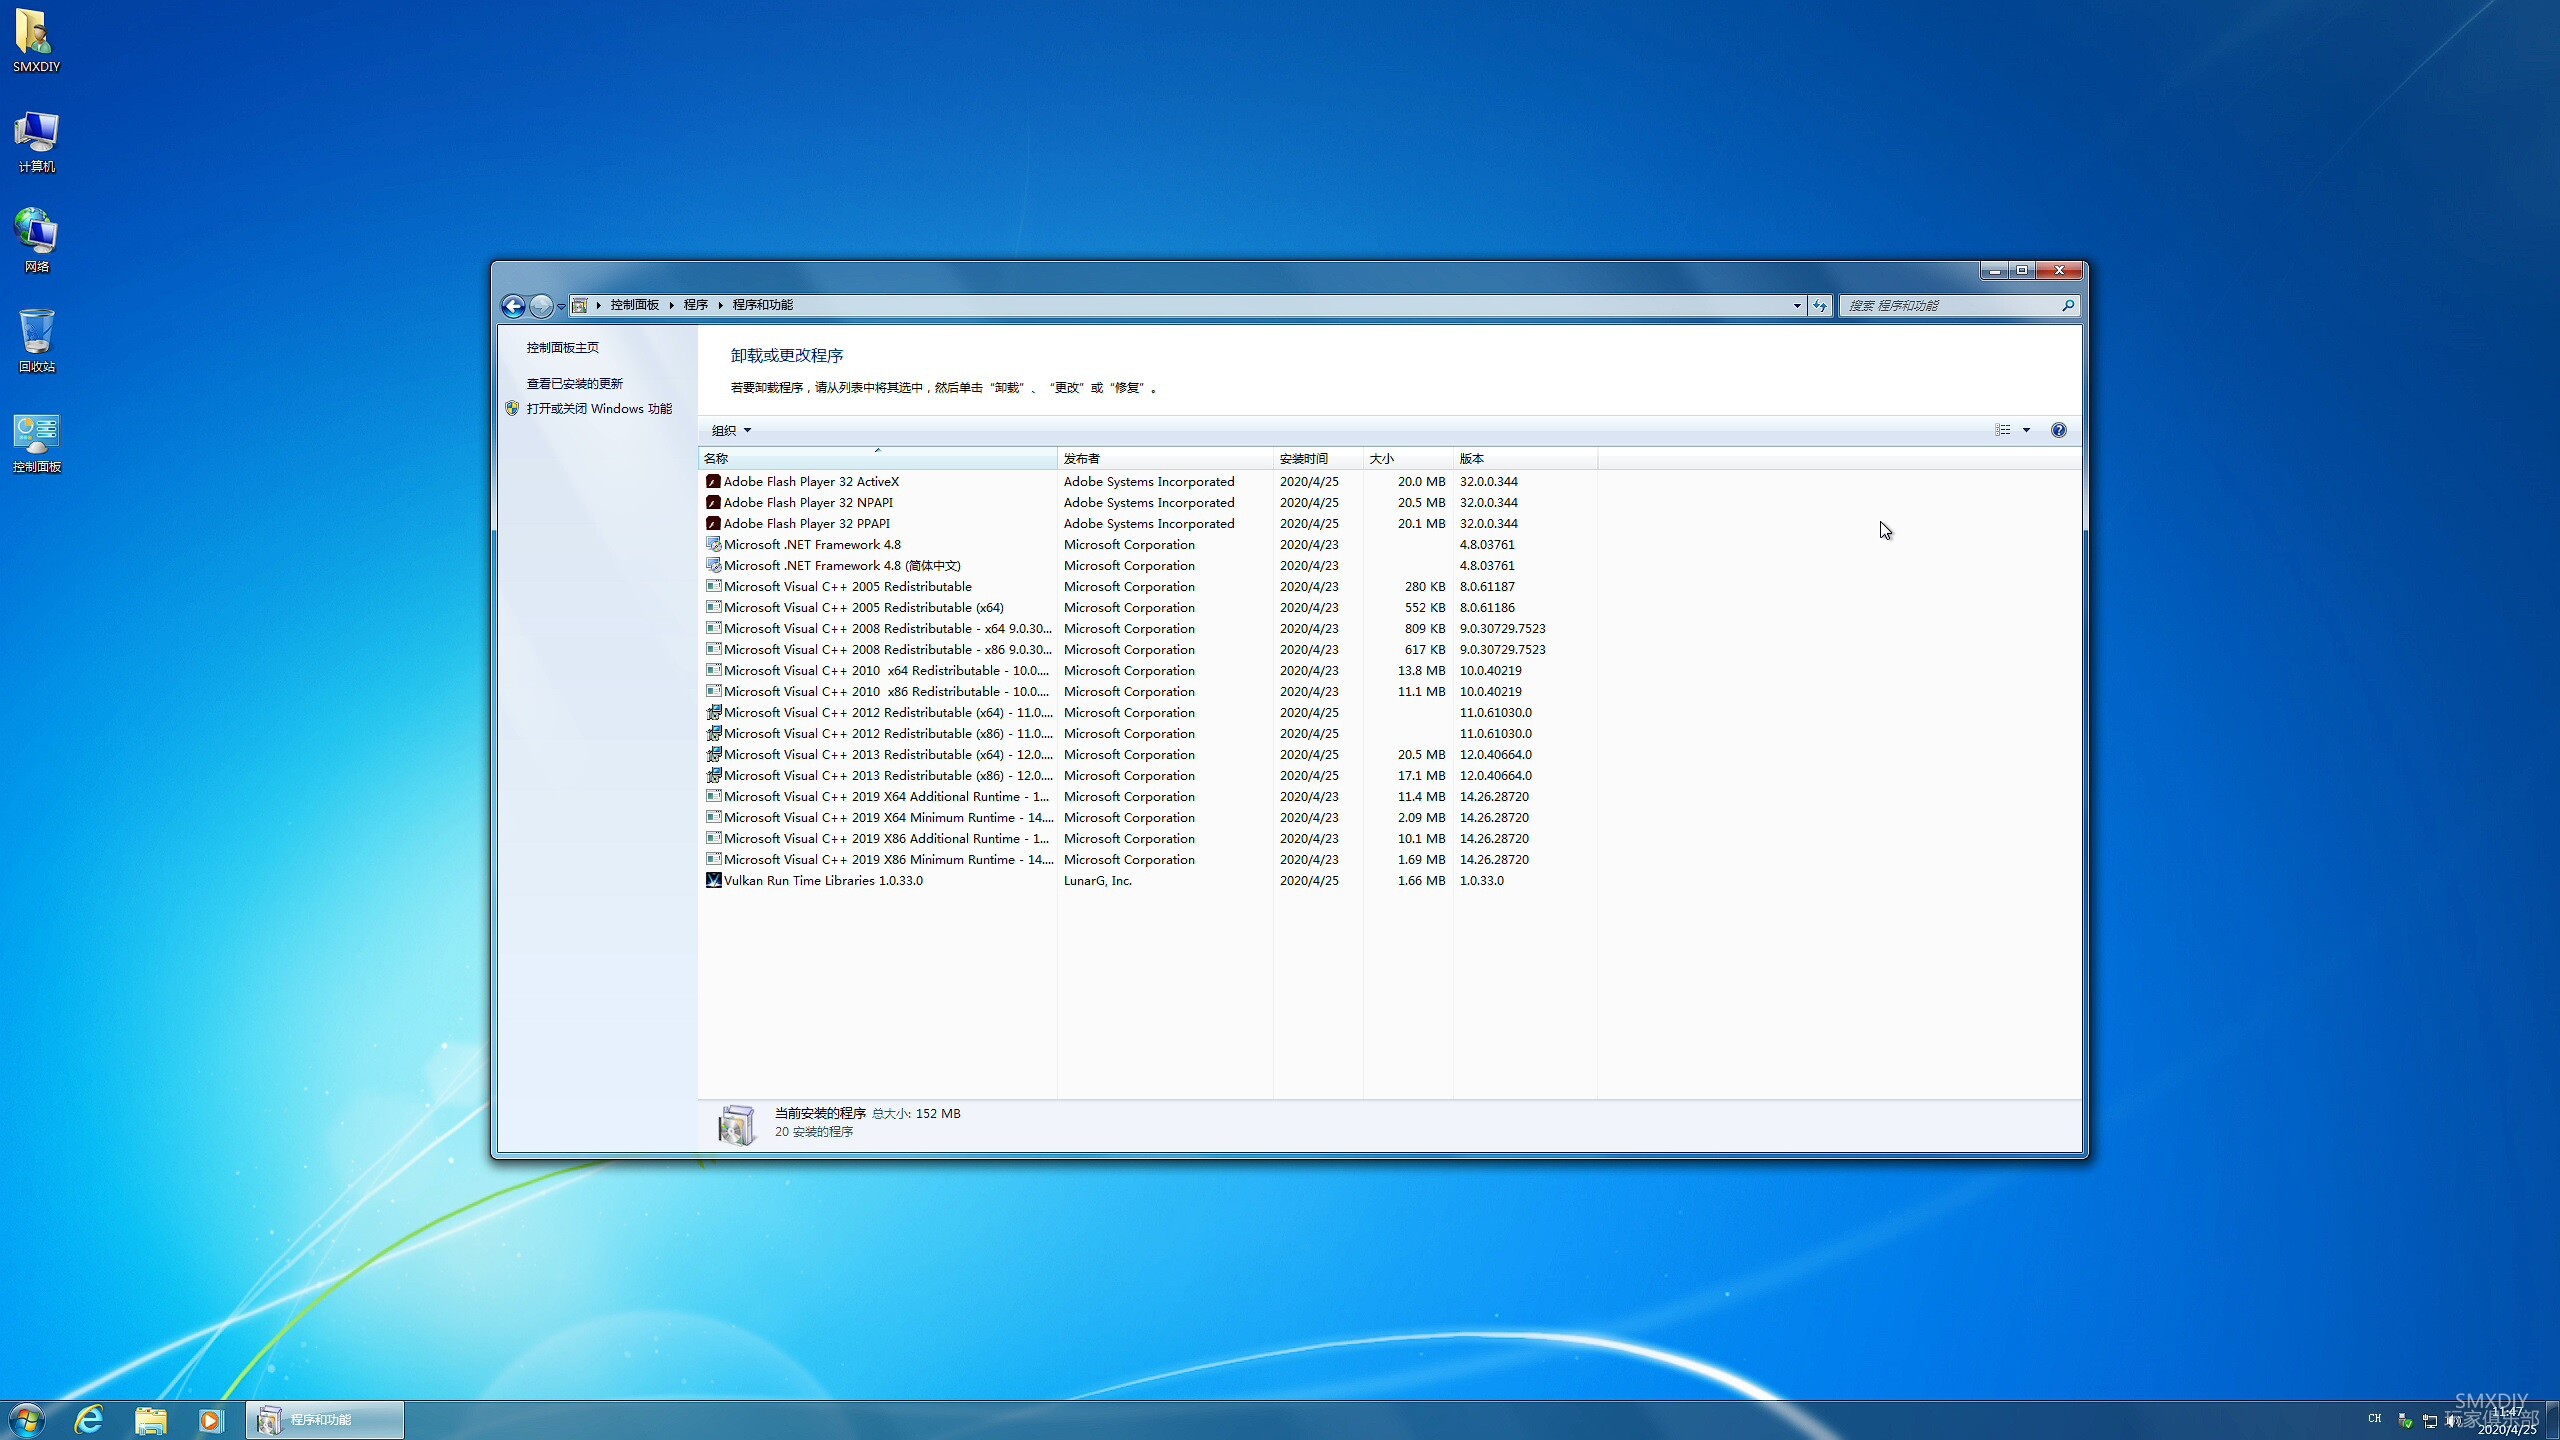This screenshot has width=2560, height=1440.
Task: Click the 1.0.33.0 version cell
Action: pos(1481,881)
